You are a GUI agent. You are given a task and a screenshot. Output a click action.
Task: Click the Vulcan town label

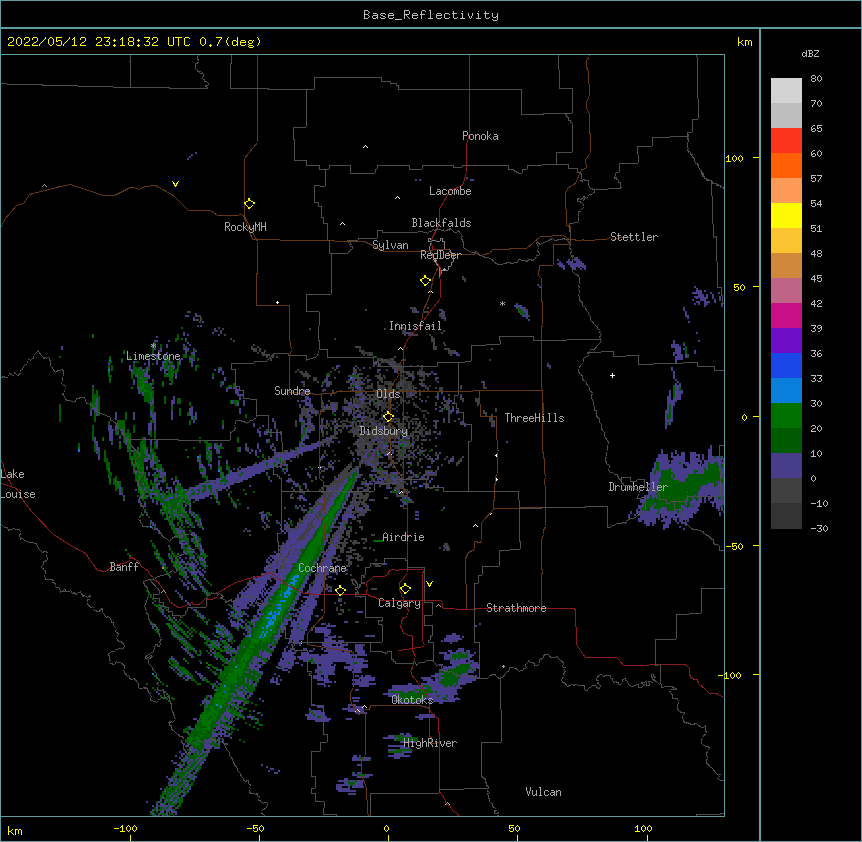pyautogui.click(x=543, y=792)
